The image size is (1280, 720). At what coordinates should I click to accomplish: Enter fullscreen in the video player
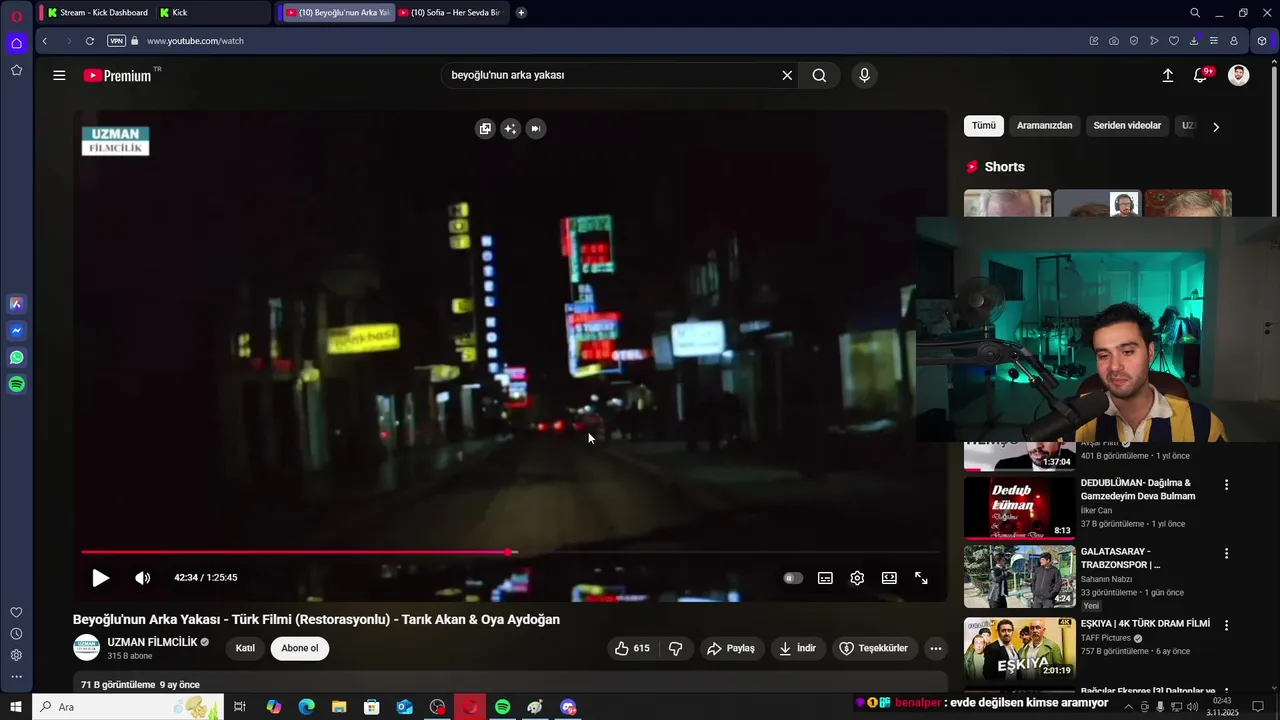pyautogui.click(x=921, y=578)
